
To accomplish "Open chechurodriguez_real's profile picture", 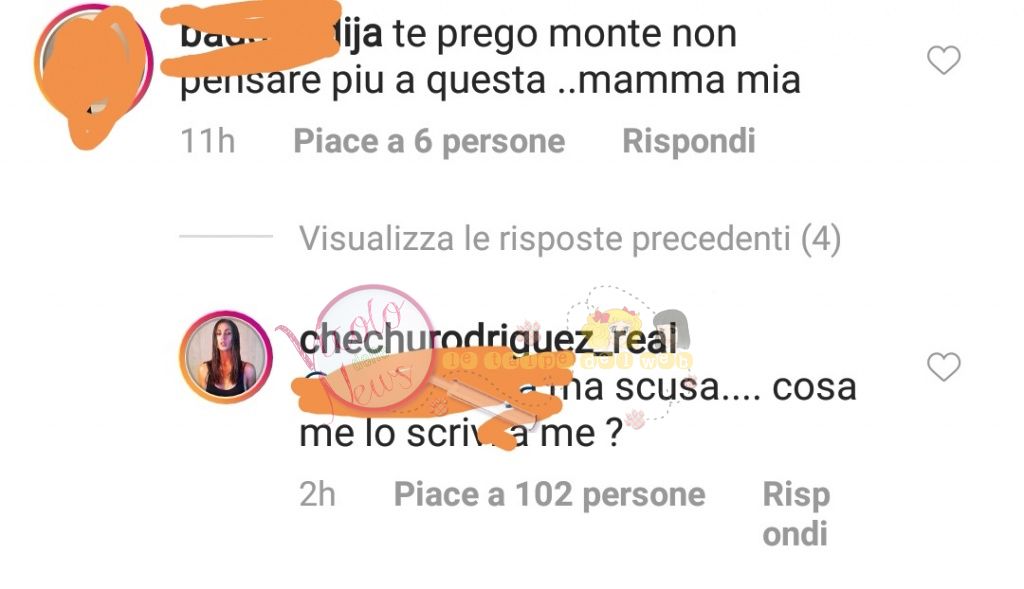I will pyautogui.click(x=226, y=357).
